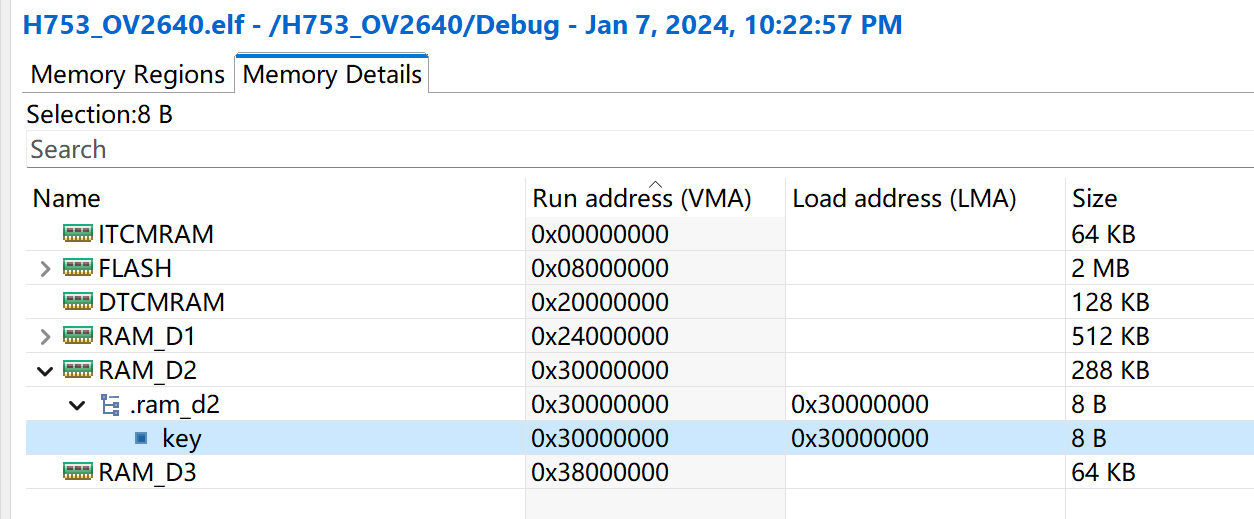Image resolution: width=1254 pixels, height=519 pixels.
Task: Select the key row's 8 B size cell
Action: 1088,438
